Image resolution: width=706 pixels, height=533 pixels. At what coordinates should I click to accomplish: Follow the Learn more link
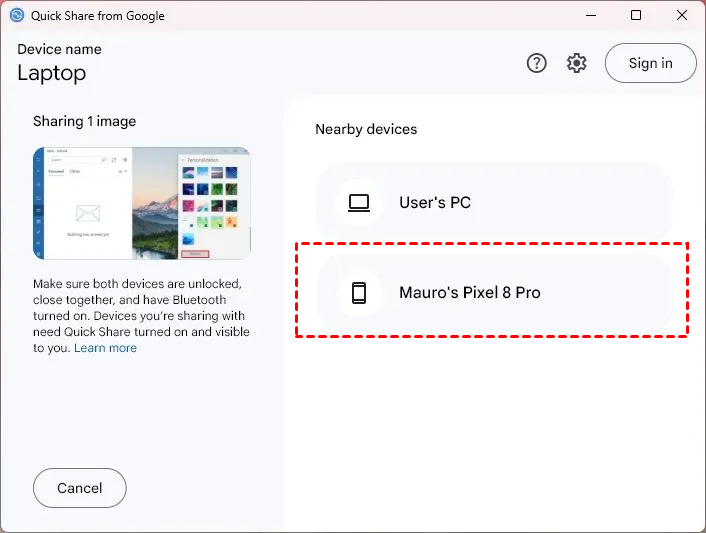105,348
